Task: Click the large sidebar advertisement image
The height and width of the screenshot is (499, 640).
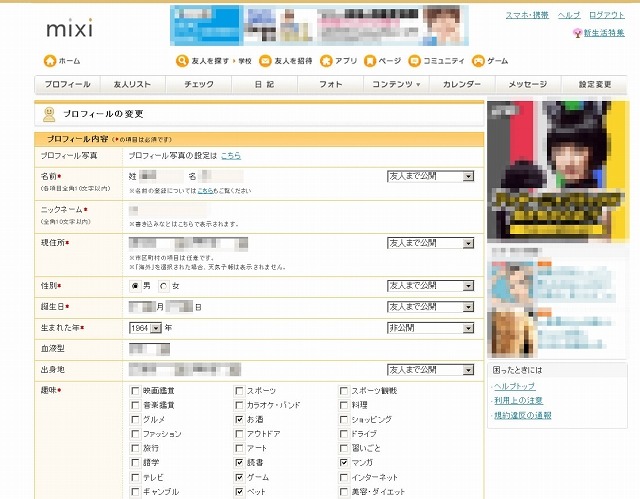Action: point(558,171)
